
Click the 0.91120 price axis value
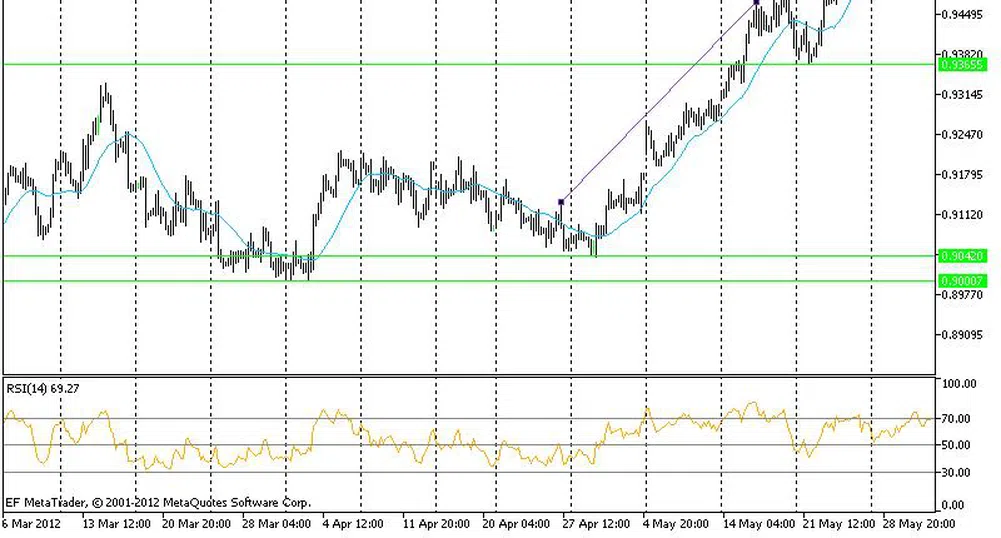(x=960, y=215)
